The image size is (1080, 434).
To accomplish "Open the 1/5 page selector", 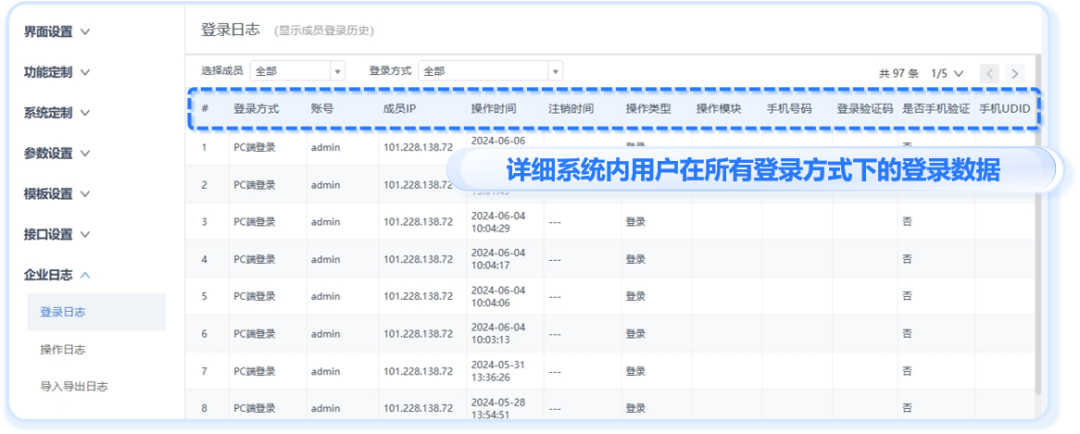I will (947, 73).
